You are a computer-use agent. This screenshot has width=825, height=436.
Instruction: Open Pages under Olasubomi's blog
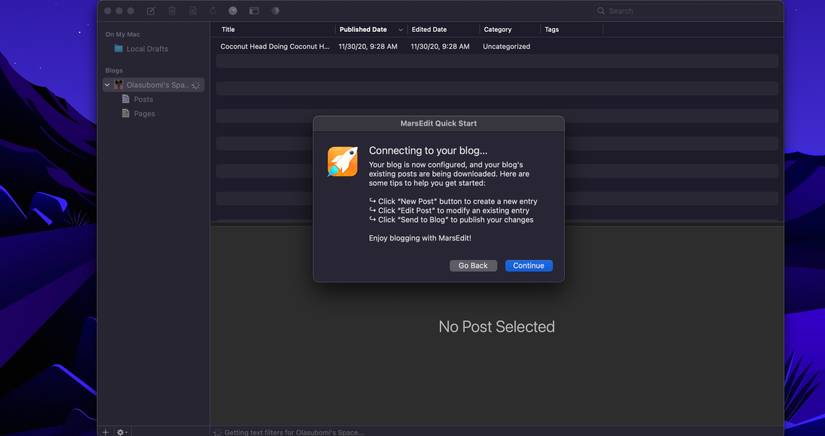[x=138, y=113]
